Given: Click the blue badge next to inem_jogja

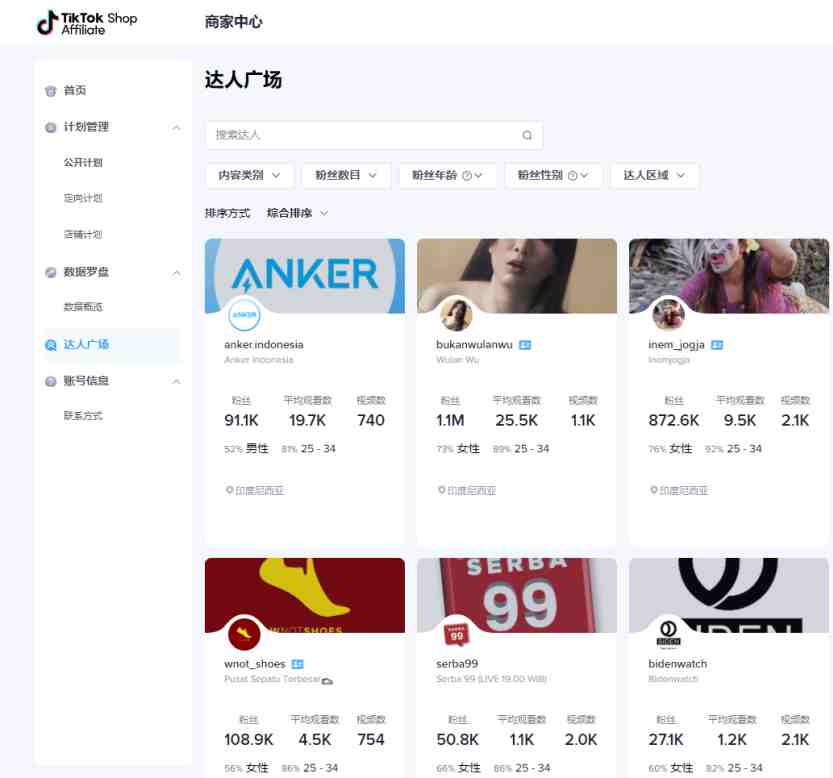Looking at the screenshot, I should [x=717, y=345].
